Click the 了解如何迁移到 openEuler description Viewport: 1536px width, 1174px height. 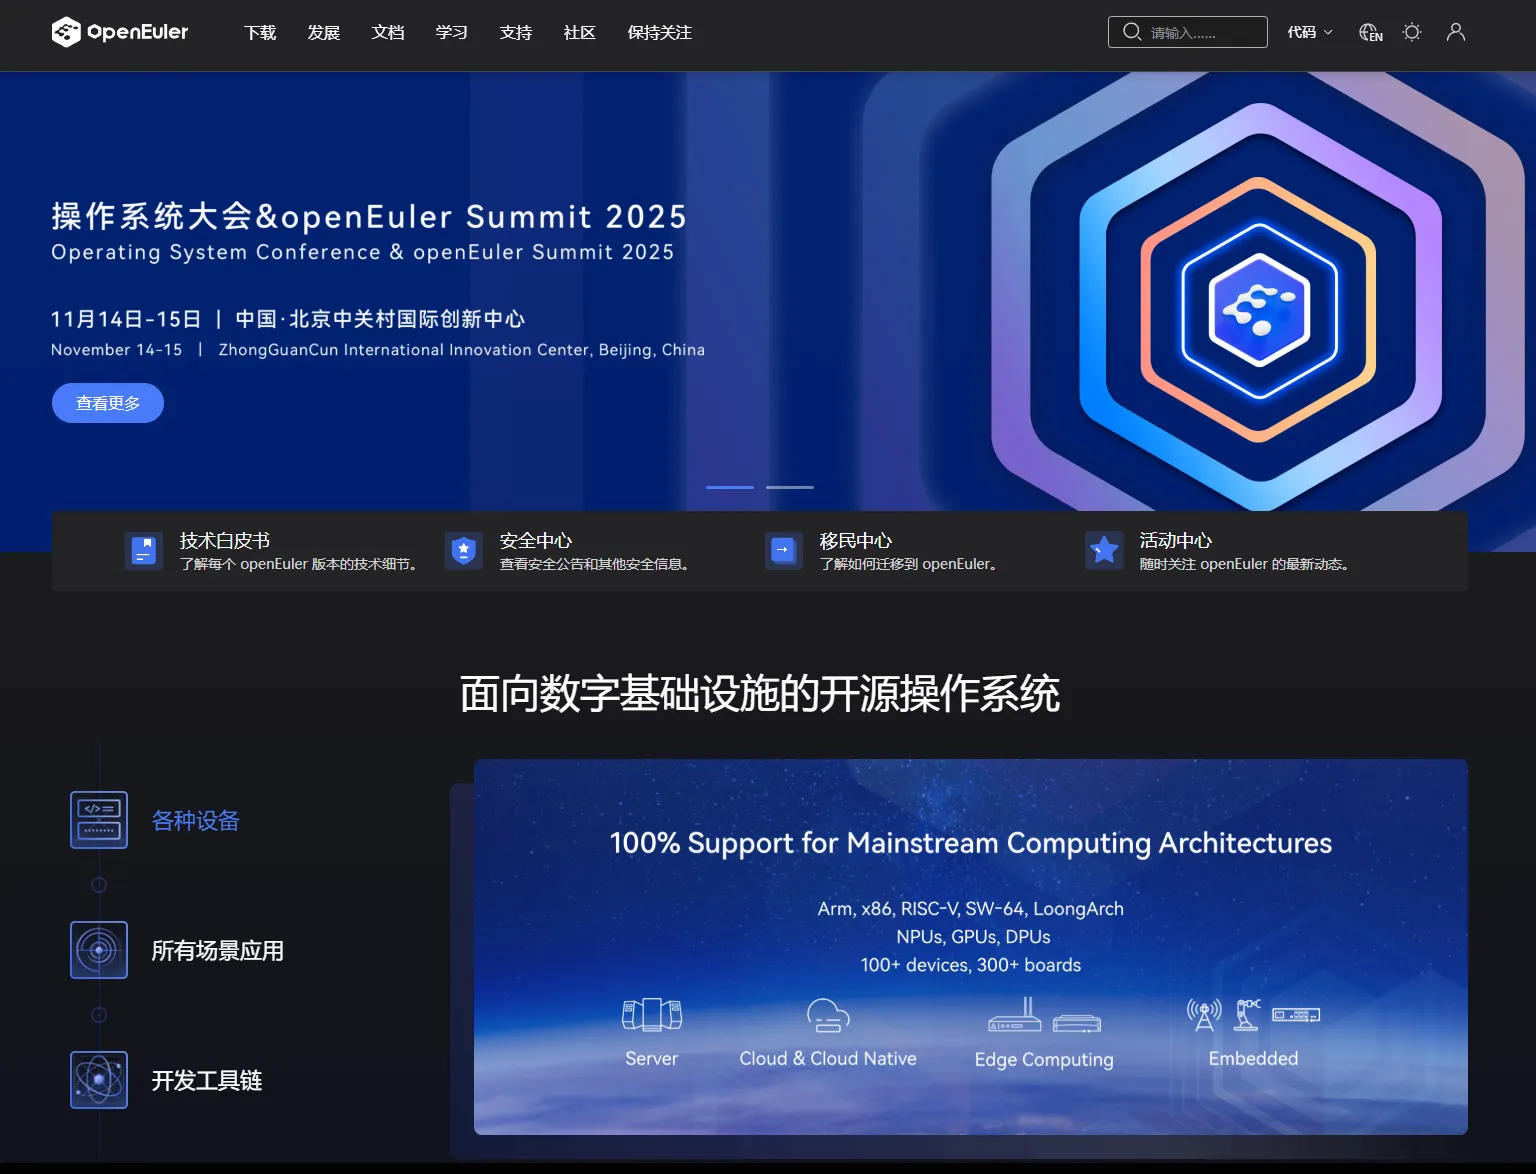[909, 564]
